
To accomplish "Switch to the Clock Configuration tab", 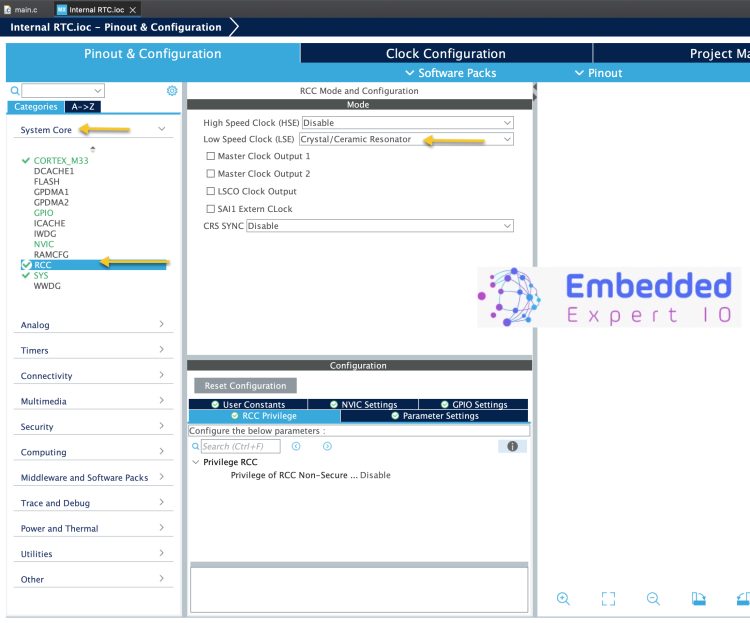I will [x=446, y=54].
